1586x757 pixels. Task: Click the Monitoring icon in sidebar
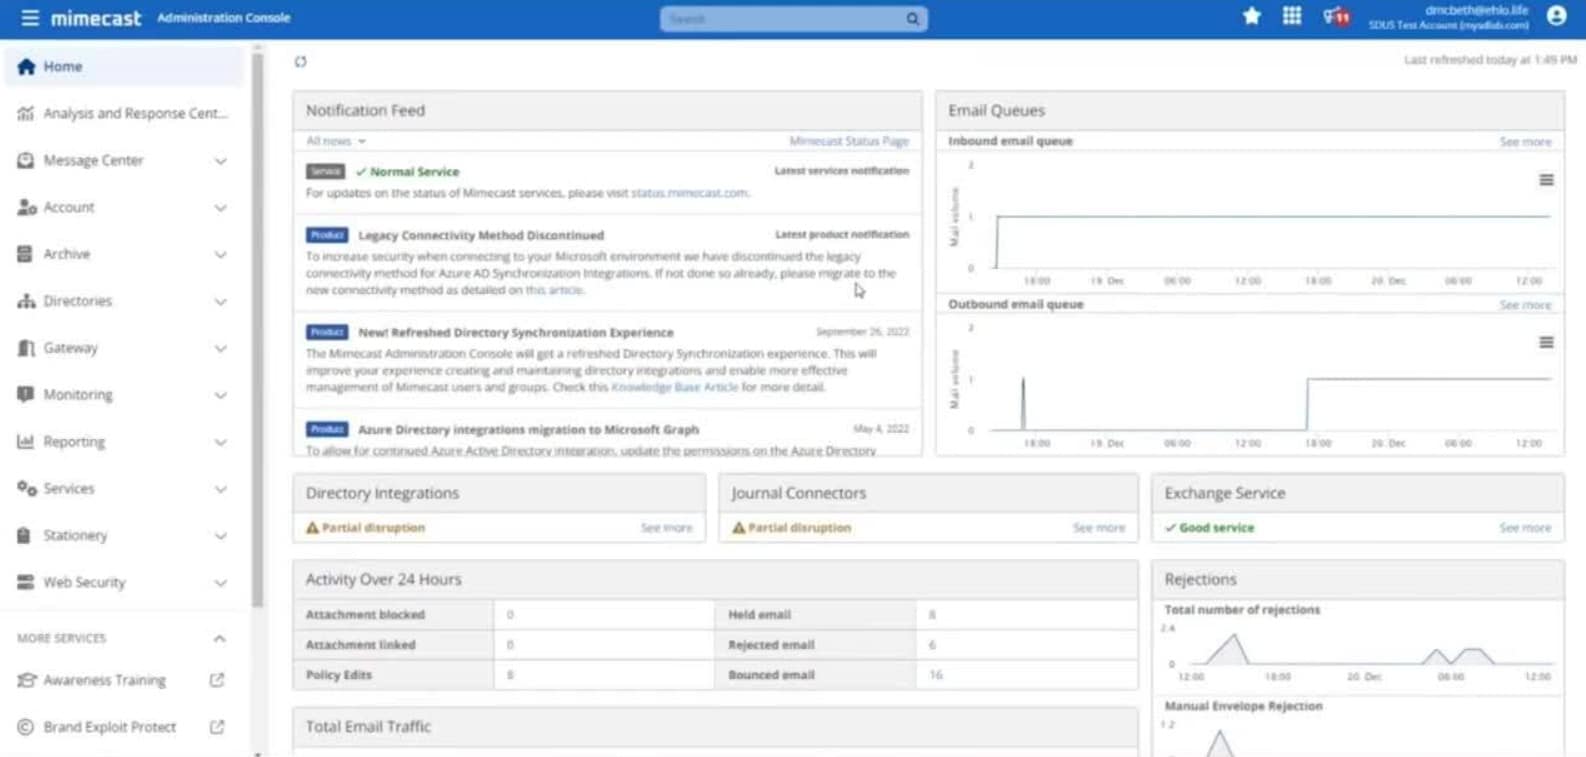(x=25, y=394)
